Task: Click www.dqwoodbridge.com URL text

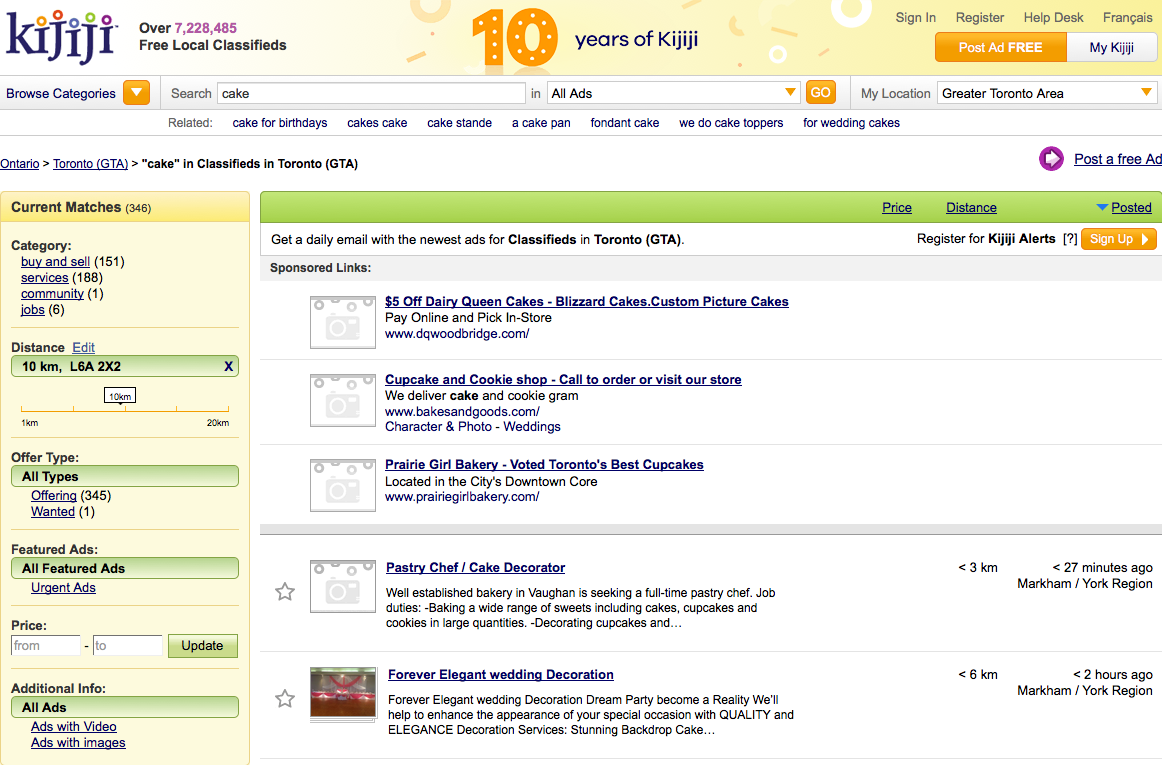Action: tap(456, 334)
